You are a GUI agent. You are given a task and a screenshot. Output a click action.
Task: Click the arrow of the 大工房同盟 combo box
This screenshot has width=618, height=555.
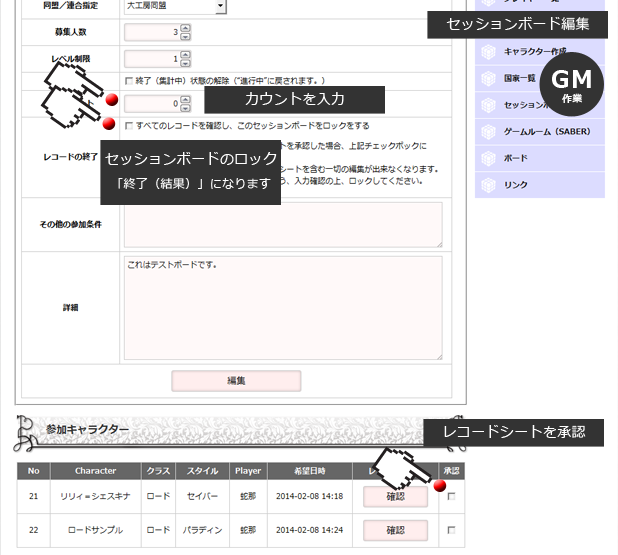coord(220,6)
